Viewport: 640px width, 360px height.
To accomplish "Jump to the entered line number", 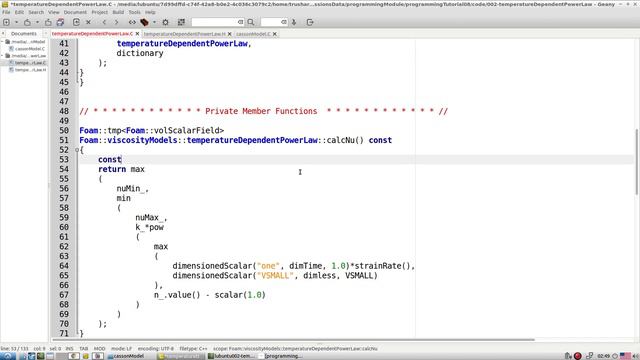I will click(294, 22).
